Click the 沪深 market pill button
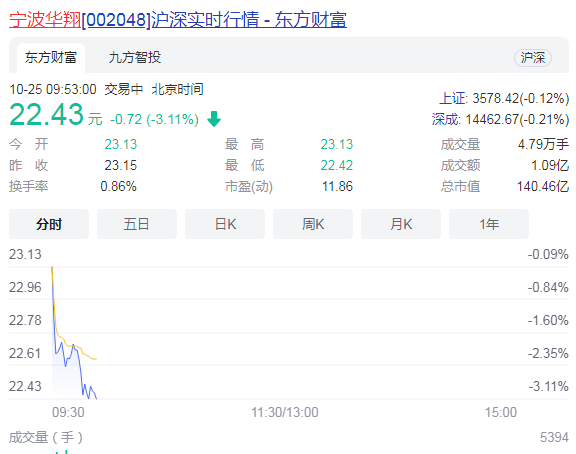This screenshot has height=454, width=576. 533,58
